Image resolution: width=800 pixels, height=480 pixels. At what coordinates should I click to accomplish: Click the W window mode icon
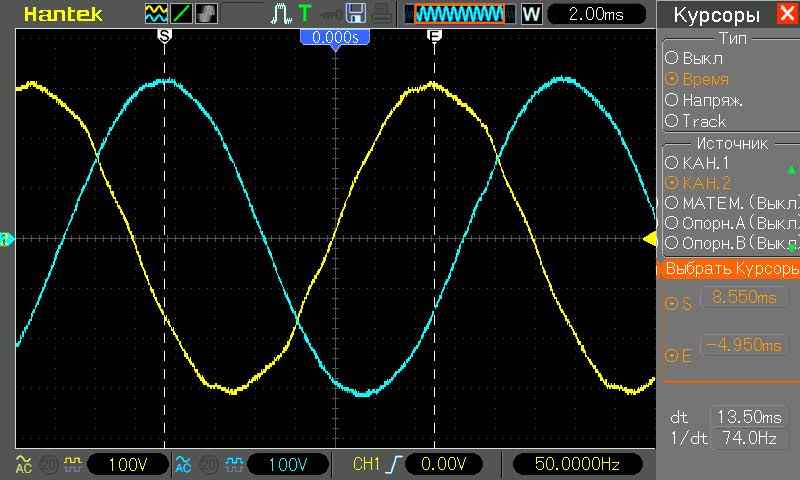531,14
